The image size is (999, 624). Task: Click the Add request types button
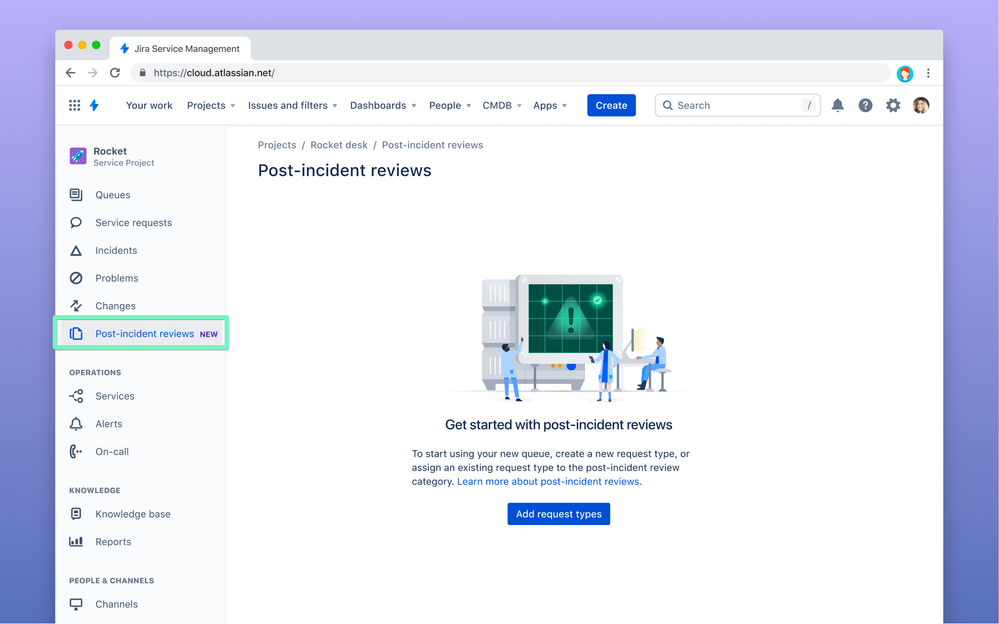pyautogui.click(x=558, y=514)
